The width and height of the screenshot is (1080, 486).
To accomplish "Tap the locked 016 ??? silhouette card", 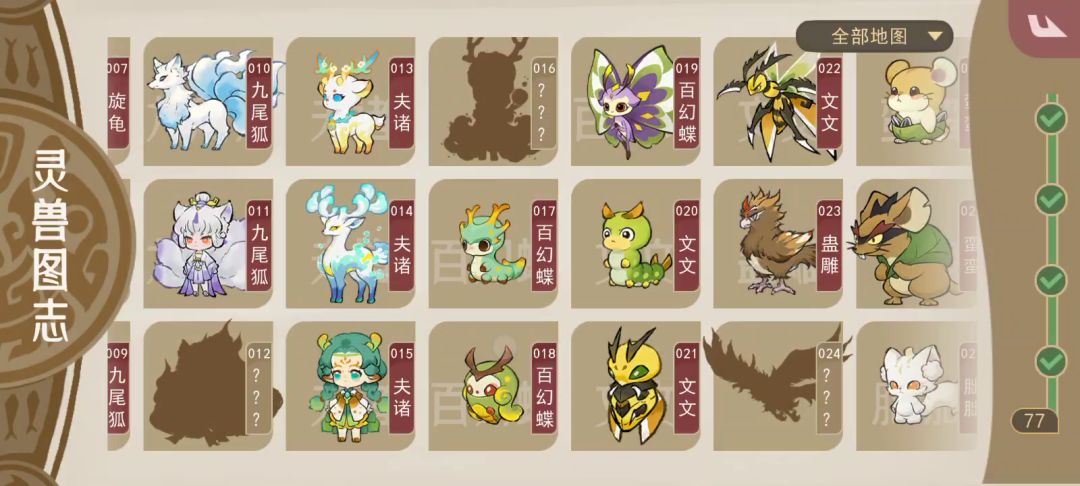I will pyautogui.click(x=493, y=101).
